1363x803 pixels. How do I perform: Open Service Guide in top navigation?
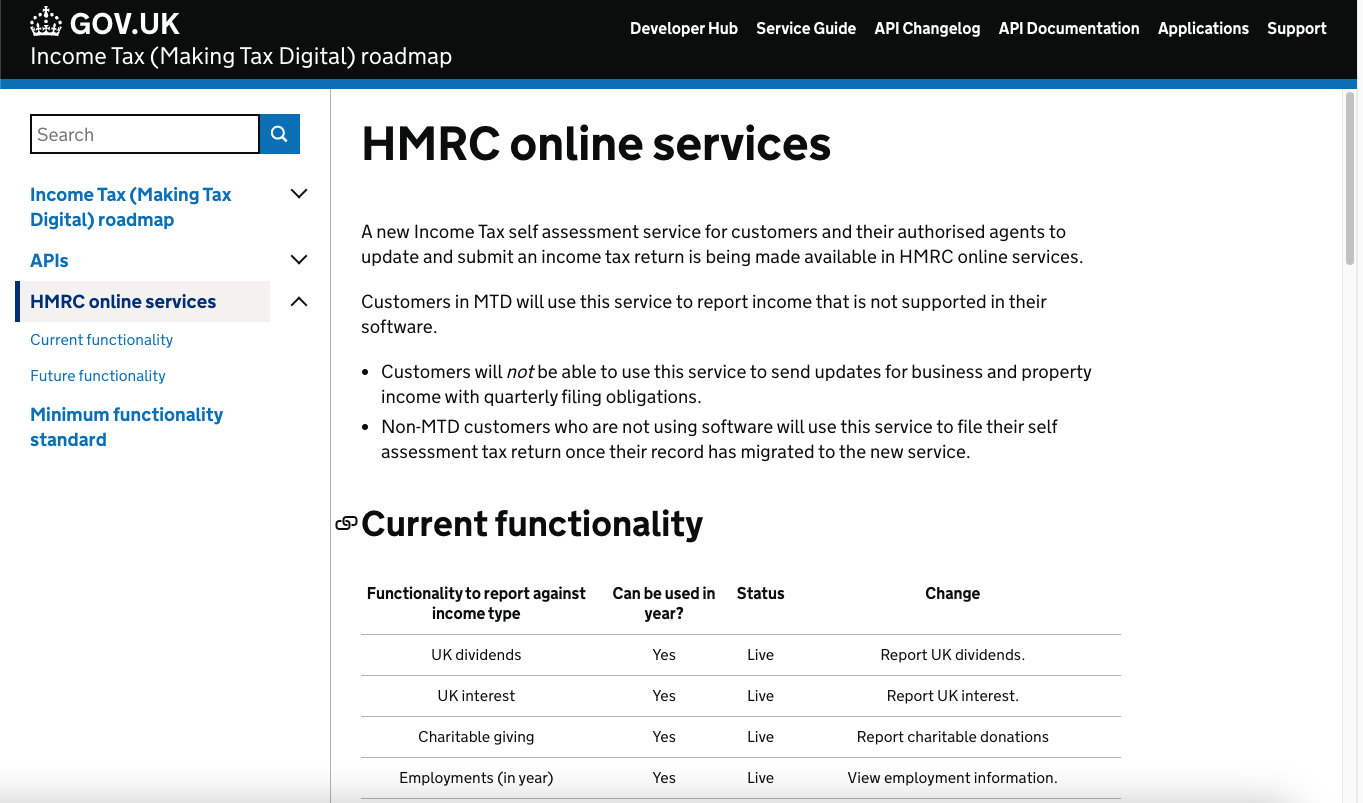(806, 28)
